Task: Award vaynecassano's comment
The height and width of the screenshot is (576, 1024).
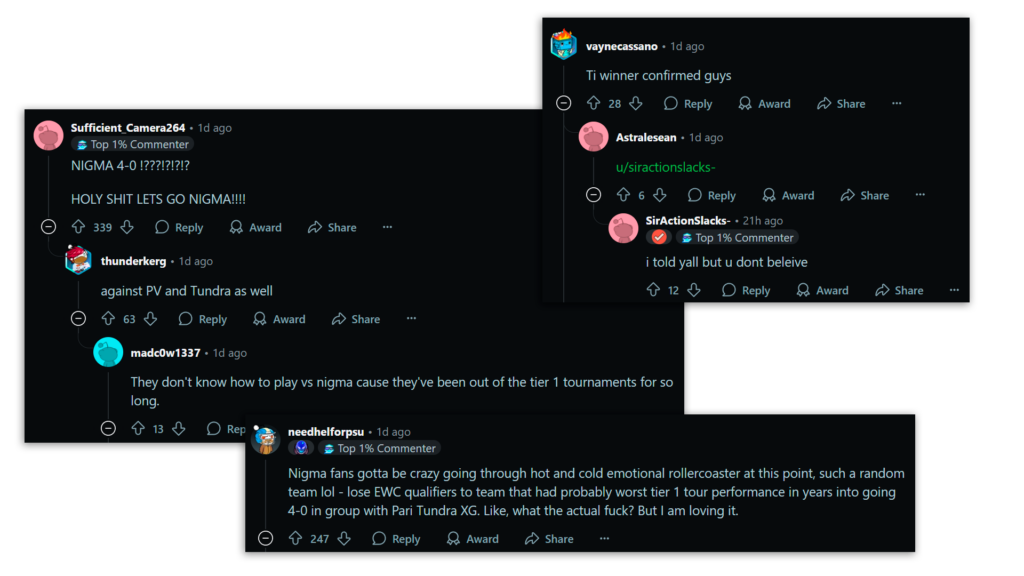Action: click(x=765, y=103)
